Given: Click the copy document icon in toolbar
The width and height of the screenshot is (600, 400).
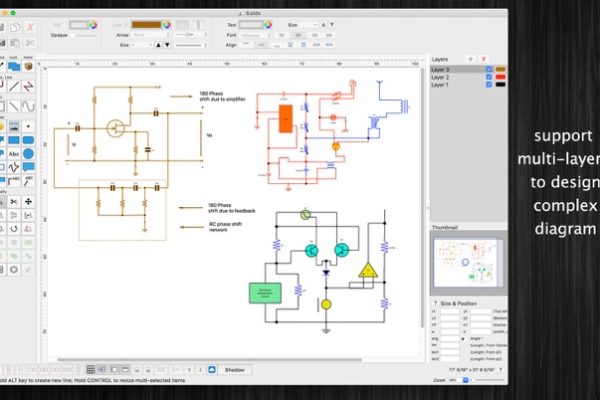Looking at the screenshot, I should [x=15, y=27].
